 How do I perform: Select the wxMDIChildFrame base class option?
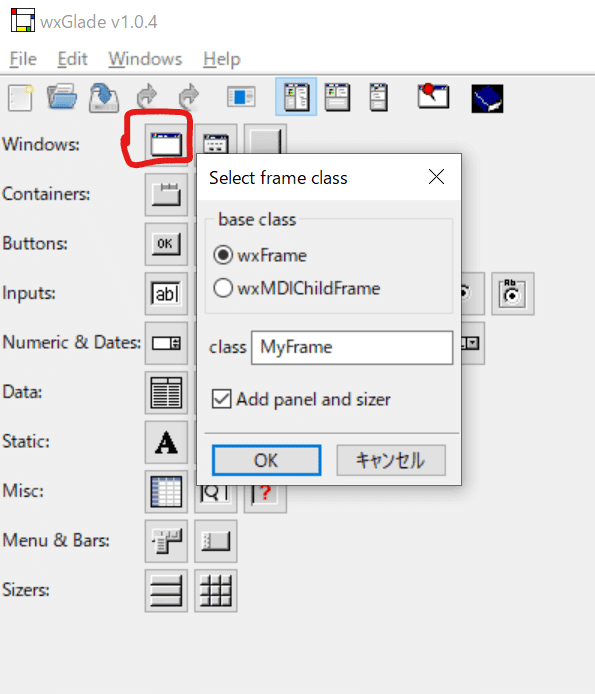[x=297, y=288]
